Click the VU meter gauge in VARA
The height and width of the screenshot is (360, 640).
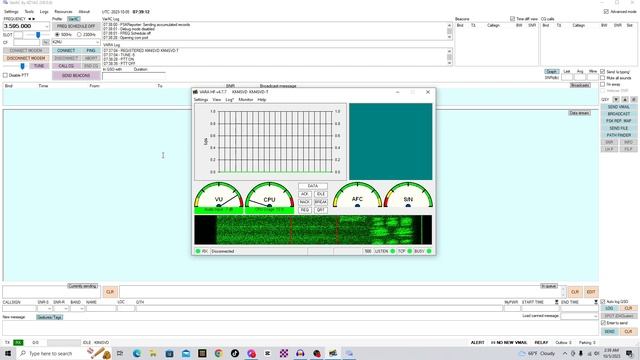[x=218, y=195]
